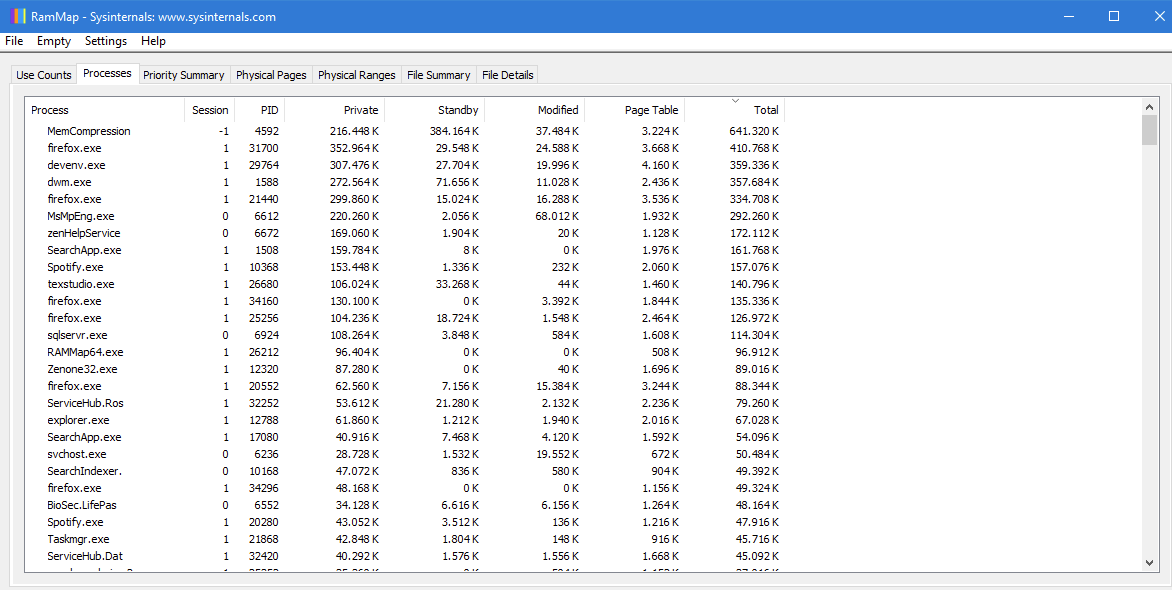This screenshot has height=590, width=1172.
Task: Select the RAMMap64.exe process row
Action: pyautogui.click(x=404, y=352)
